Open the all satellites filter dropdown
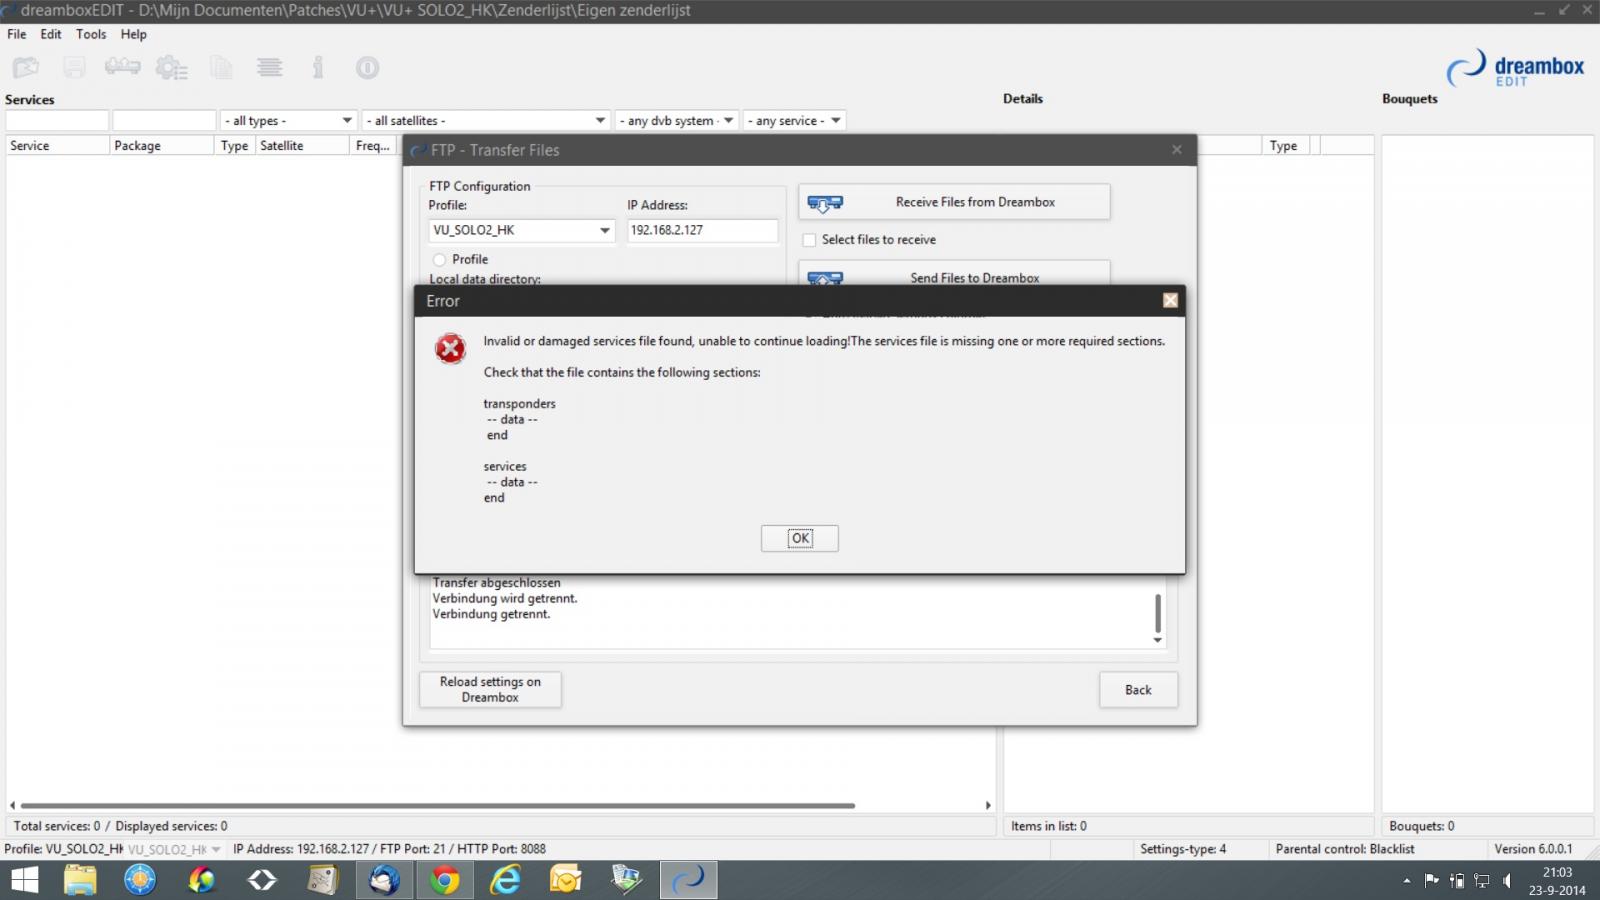The width and height of the screenshot is (1600, 900). pos(600,120)
